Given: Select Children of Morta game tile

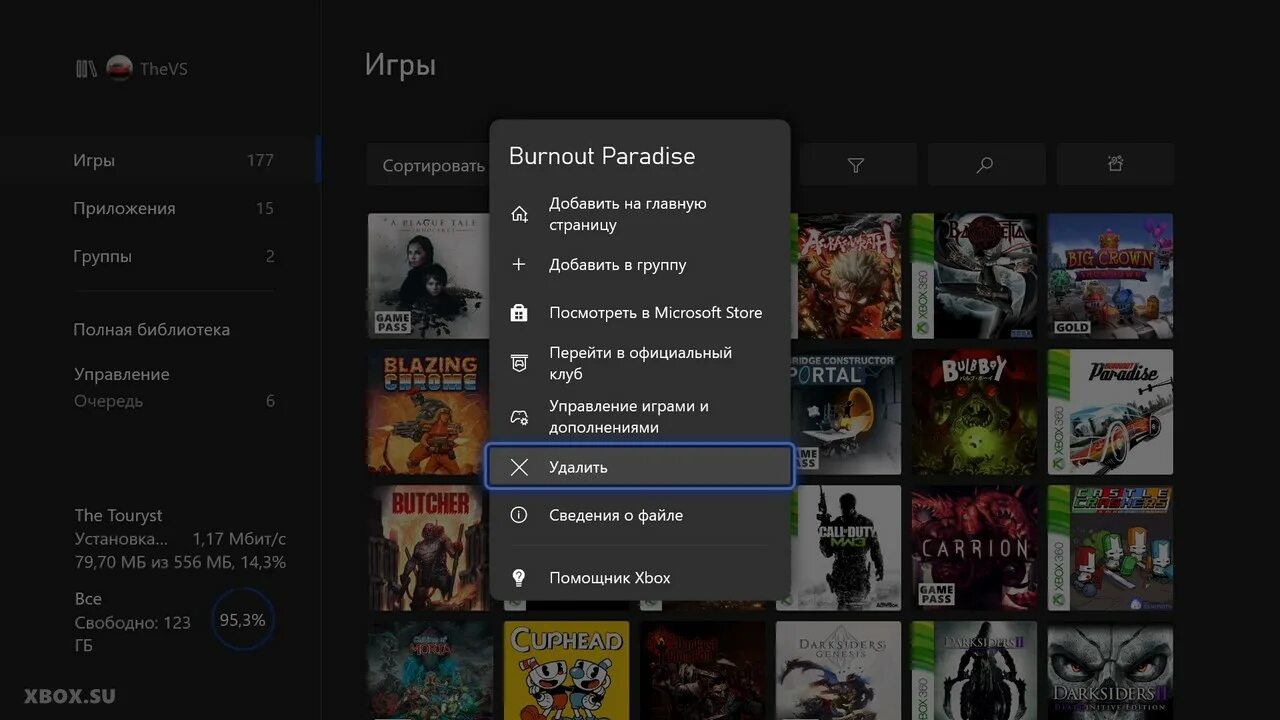Looking at the screenshot, I should click(x=429, y=670).
